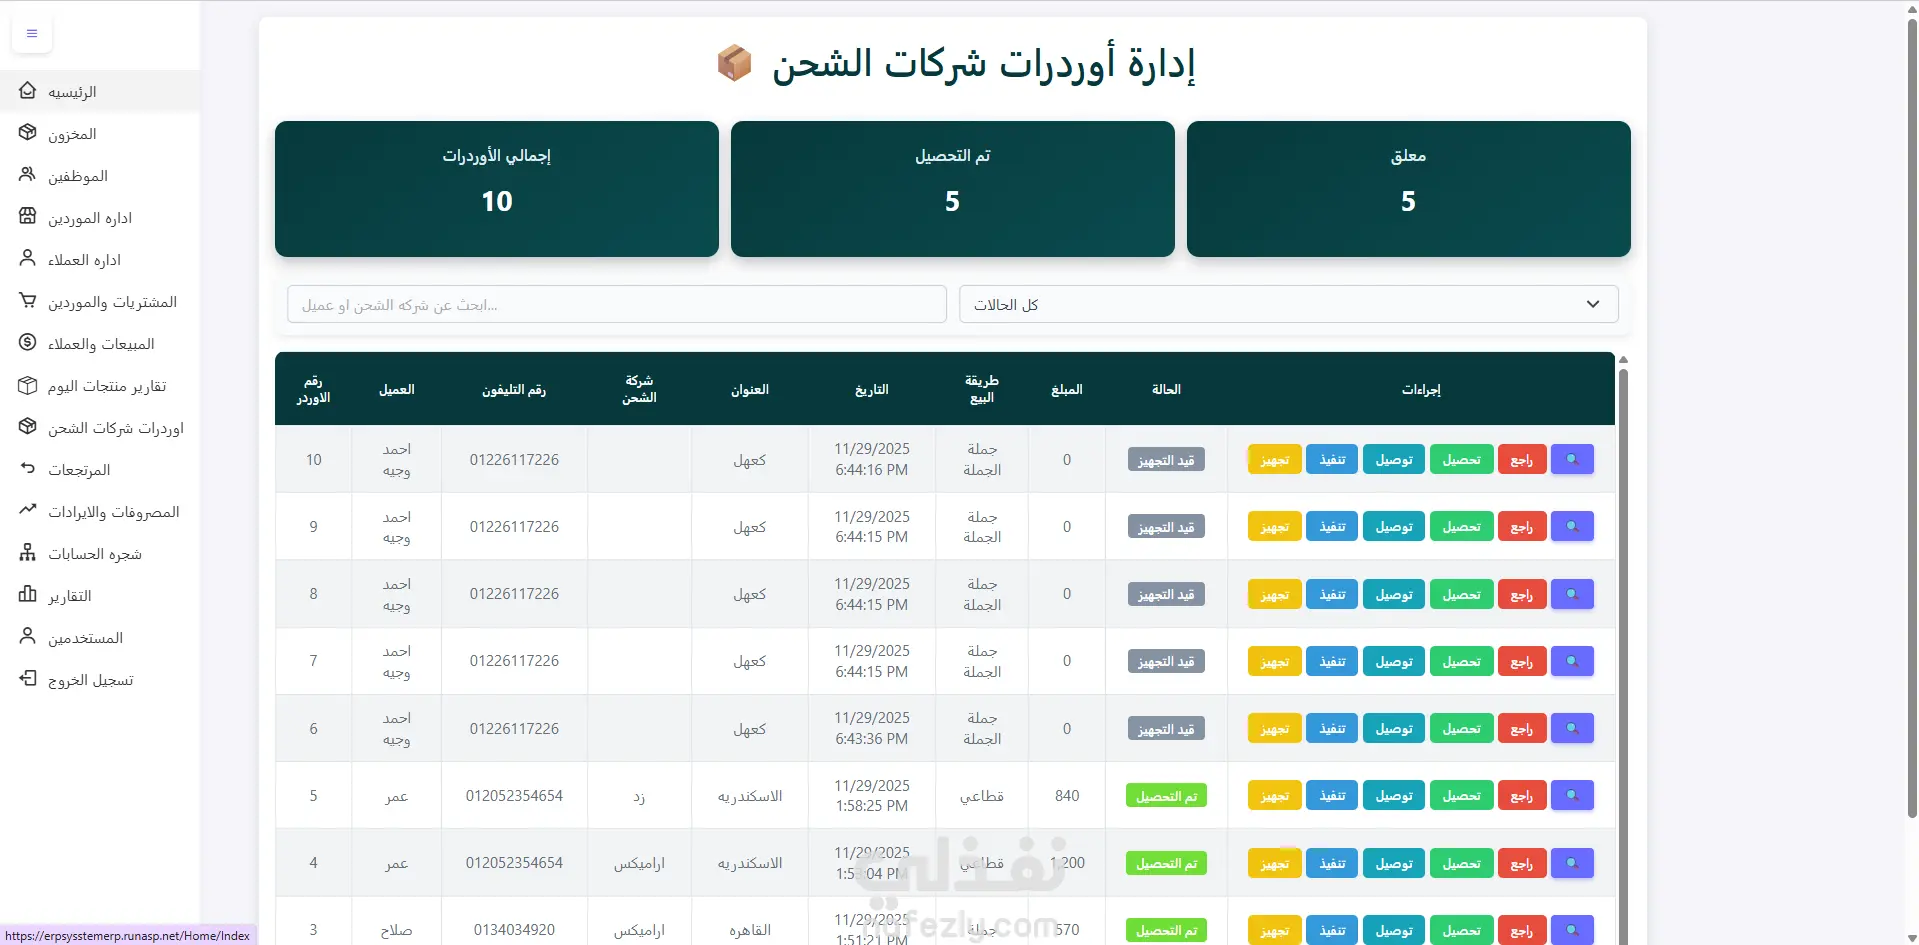Click the home icon beside الرئيسيه
1919x945 pixels.
point(28,91)
